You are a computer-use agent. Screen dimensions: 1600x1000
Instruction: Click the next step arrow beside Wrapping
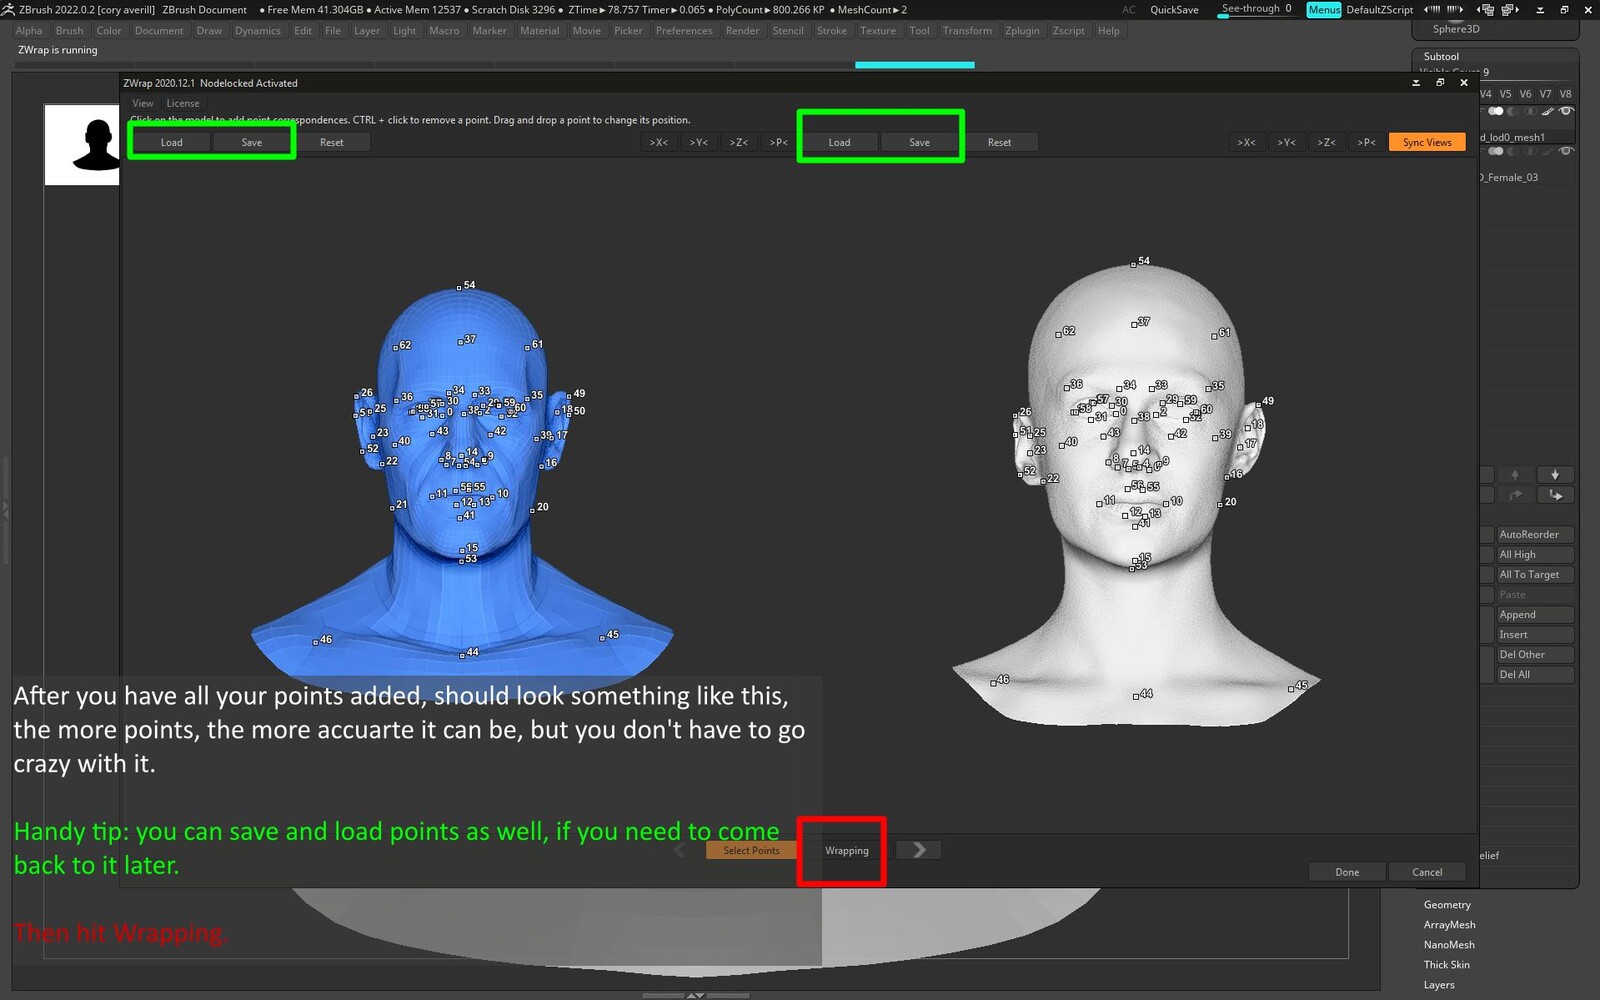pos(918,850)
